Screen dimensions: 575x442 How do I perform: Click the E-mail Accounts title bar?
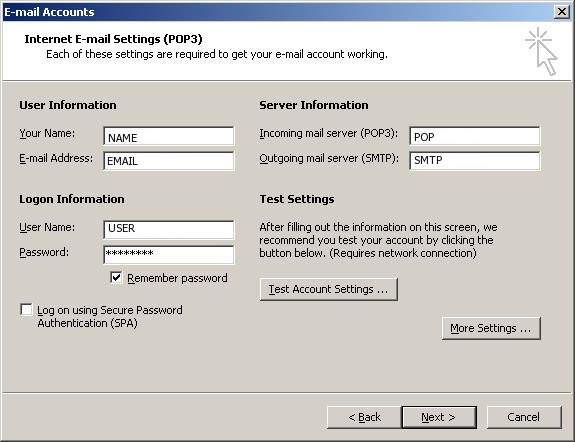[x=279, y=12]
